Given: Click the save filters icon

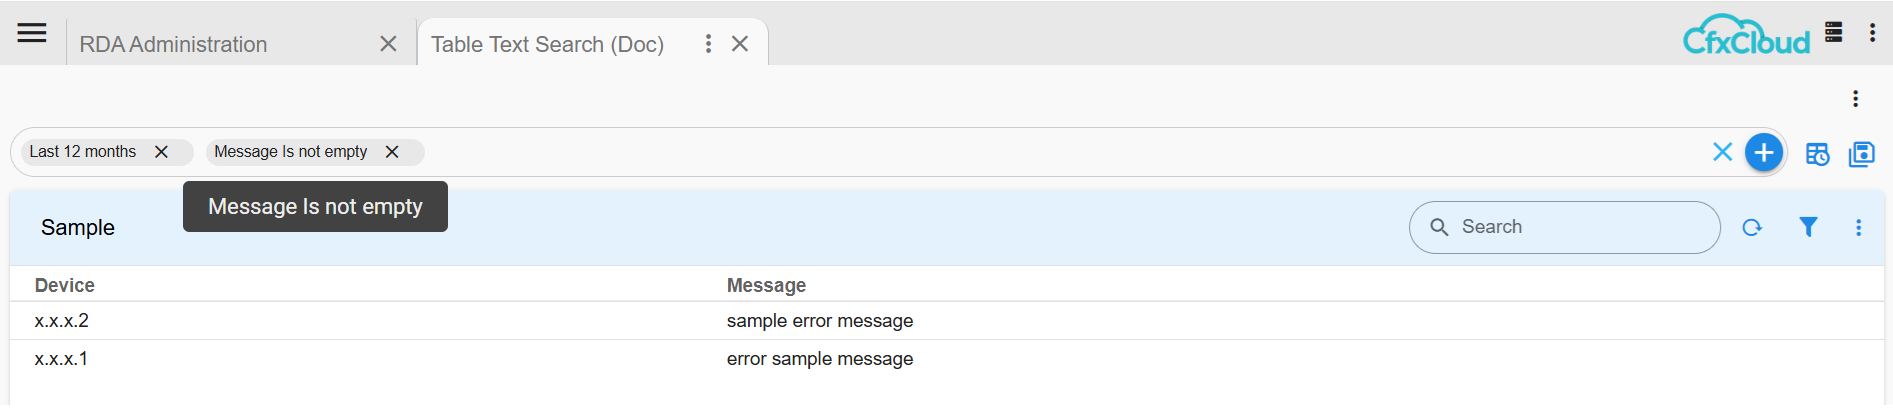Looking at the screenshot, I should tap(1861, 154).
